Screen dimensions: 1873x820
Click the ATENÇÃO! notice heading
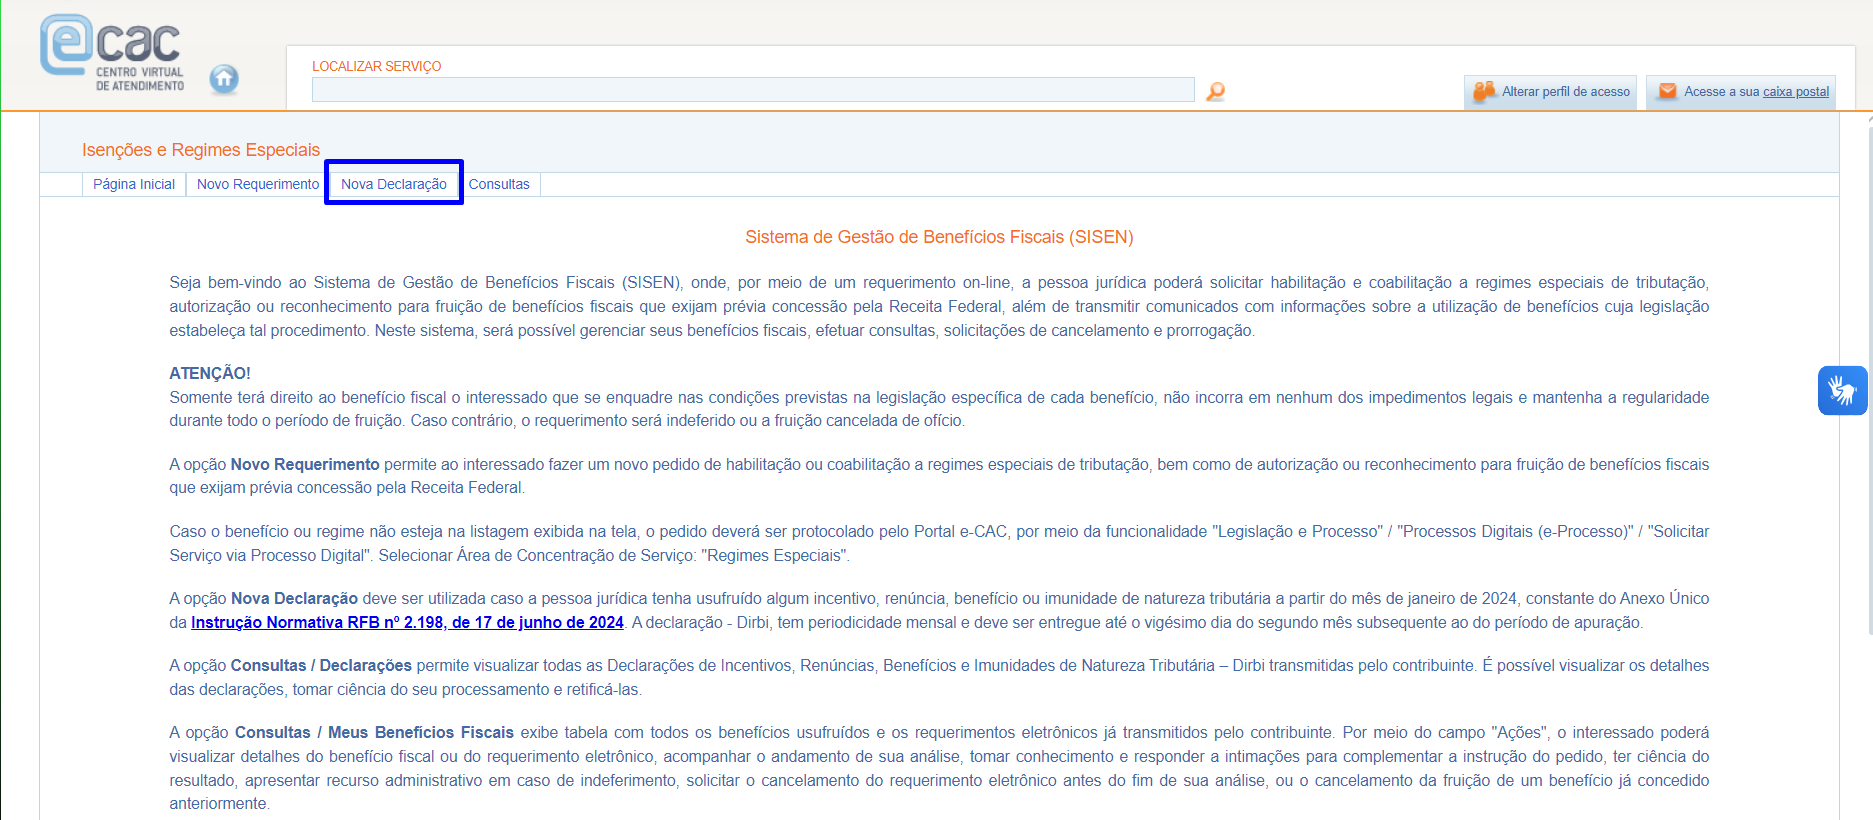pos(210,373)
